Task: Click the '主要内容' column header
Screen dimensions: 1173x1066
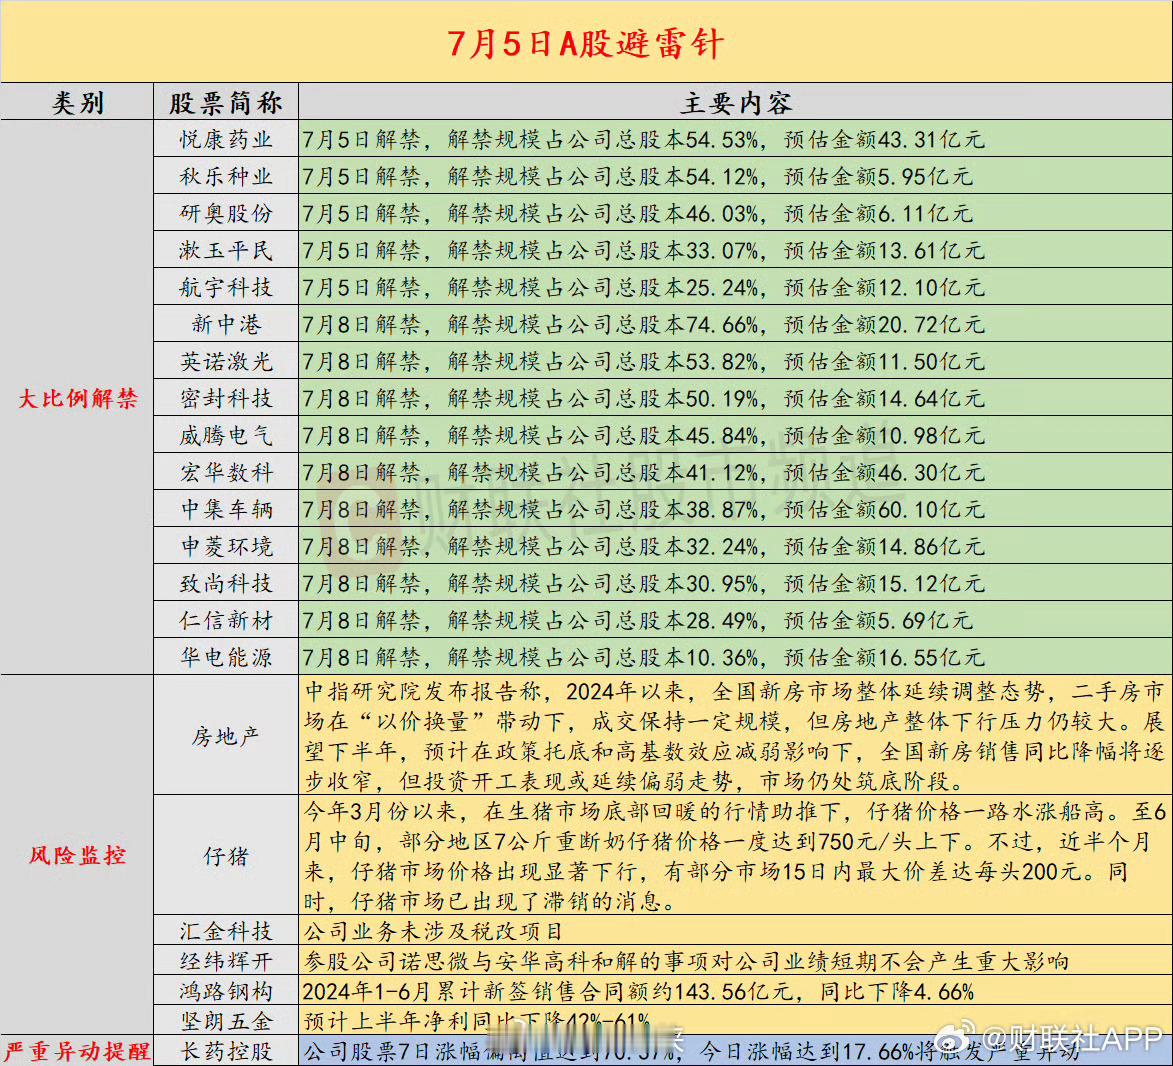Action: 735,102
